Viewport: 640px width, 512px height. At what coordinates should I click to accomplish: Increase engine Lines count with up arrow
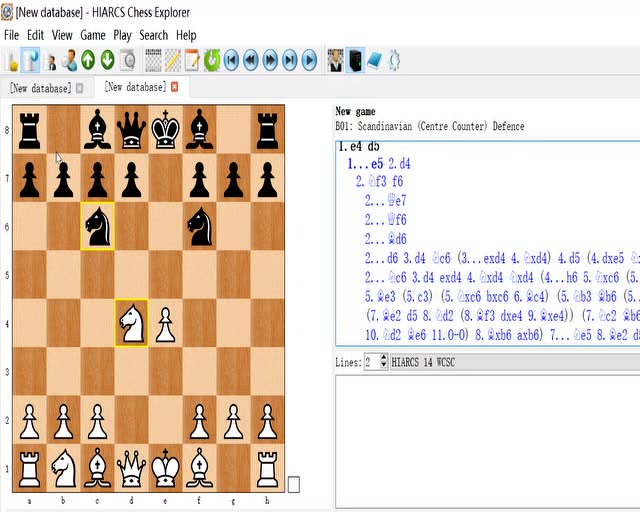click(383, 358)
